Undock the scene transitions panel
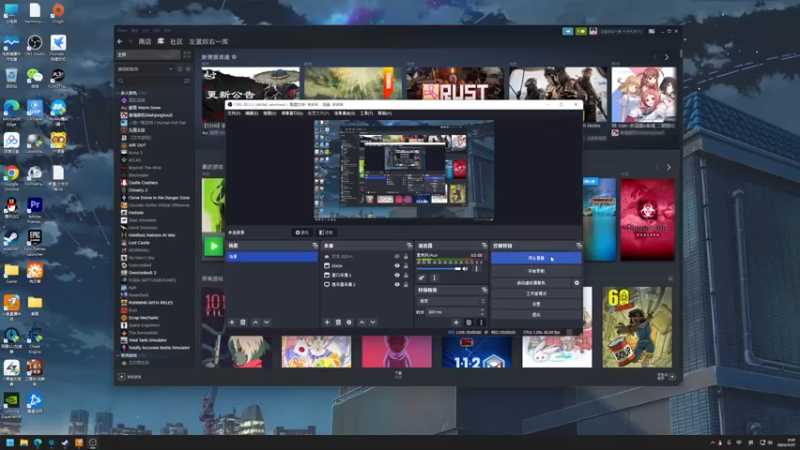The height and width of the screenshot is (450, 800). [484, 290]
